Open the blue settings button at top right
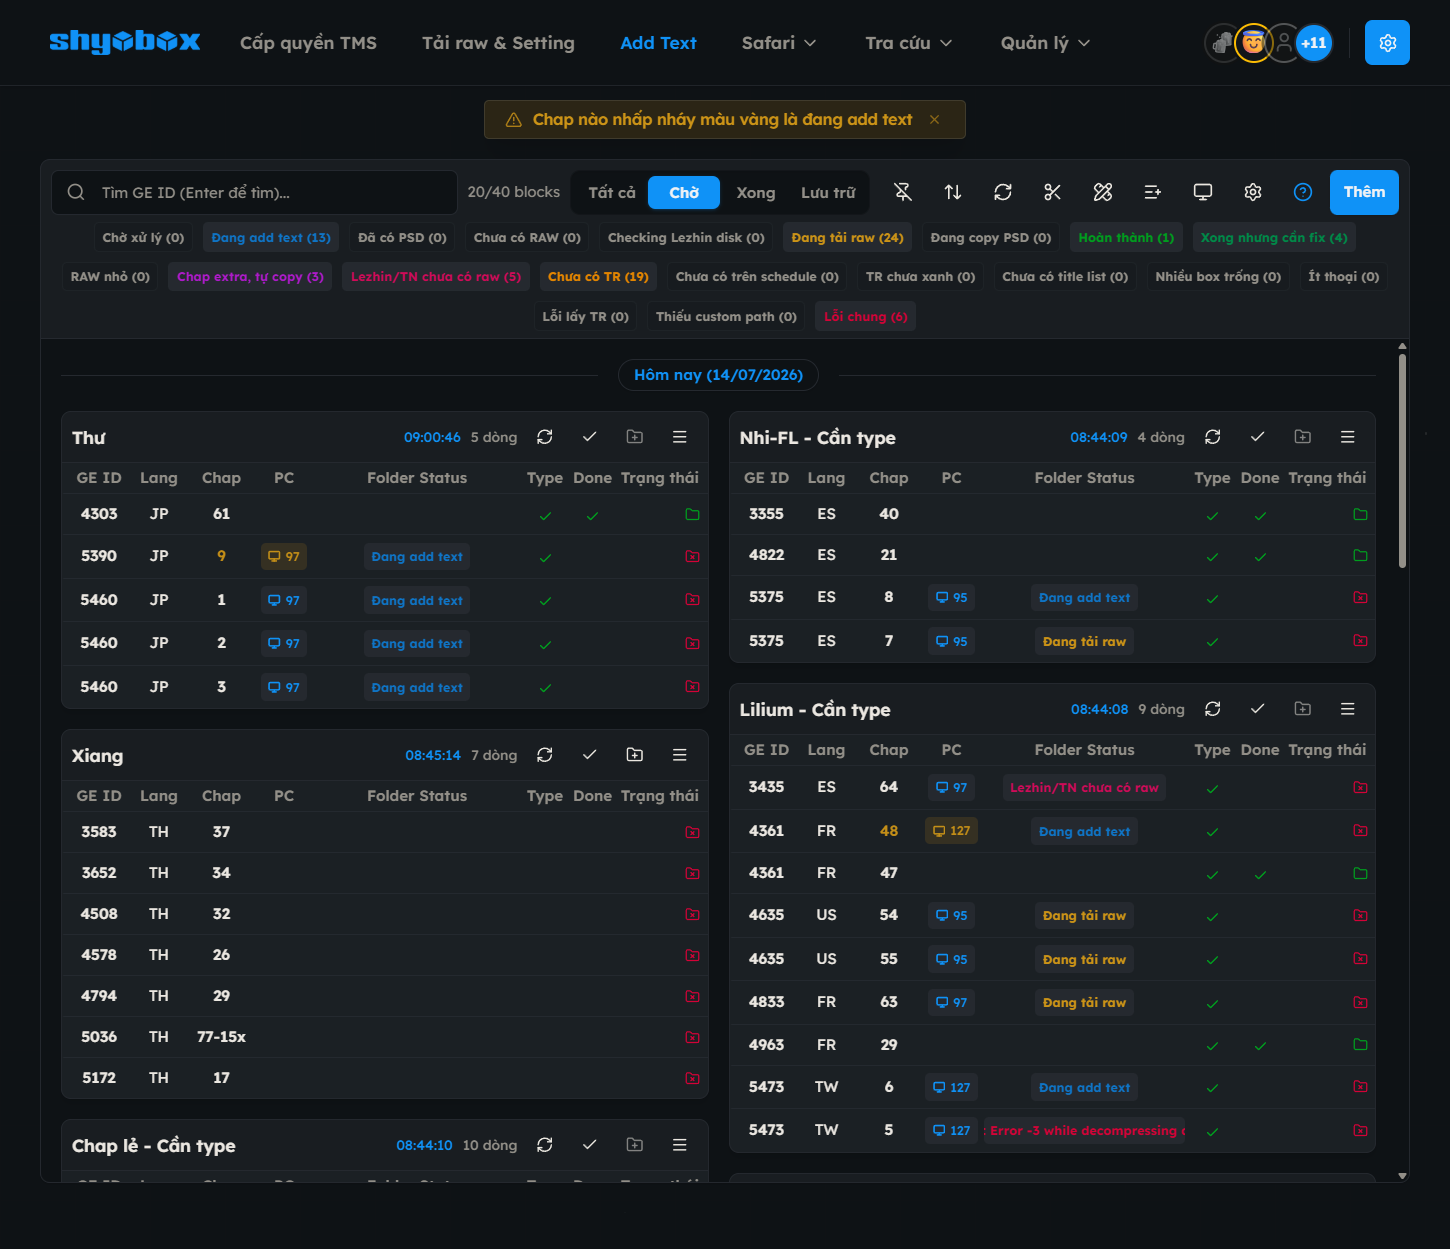The height and width of the screenshot is (1249, 1450). pos(1387,43)
